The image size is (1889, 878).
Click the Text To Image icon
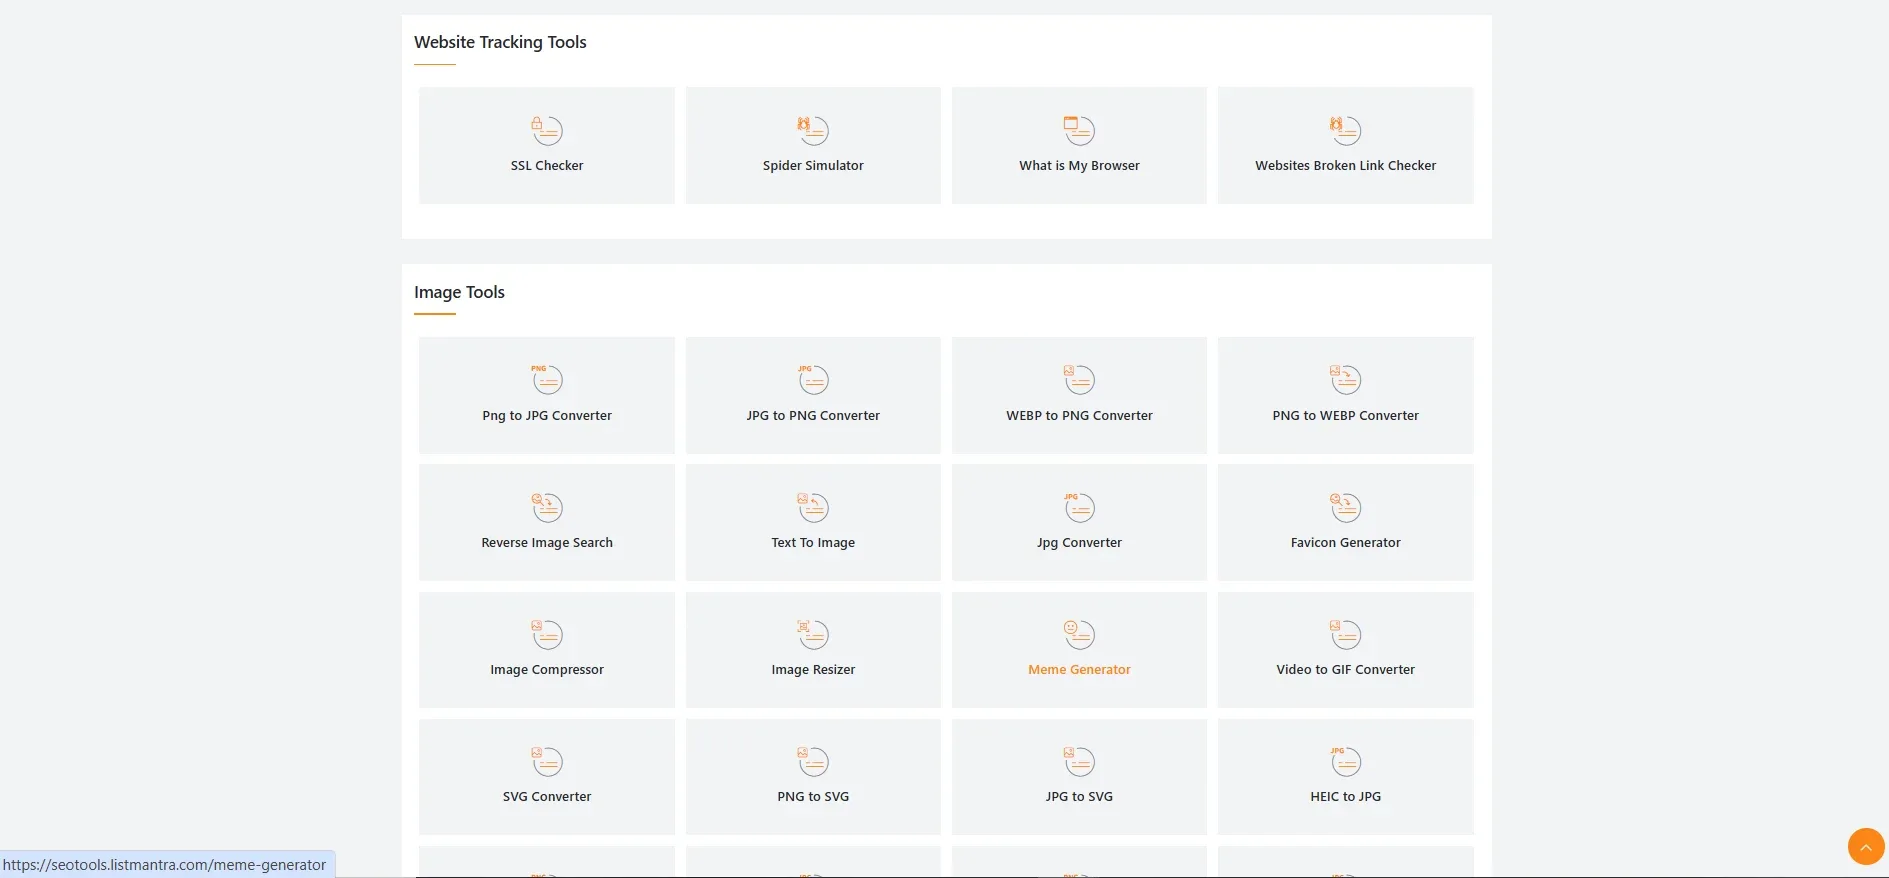(813, 507)
